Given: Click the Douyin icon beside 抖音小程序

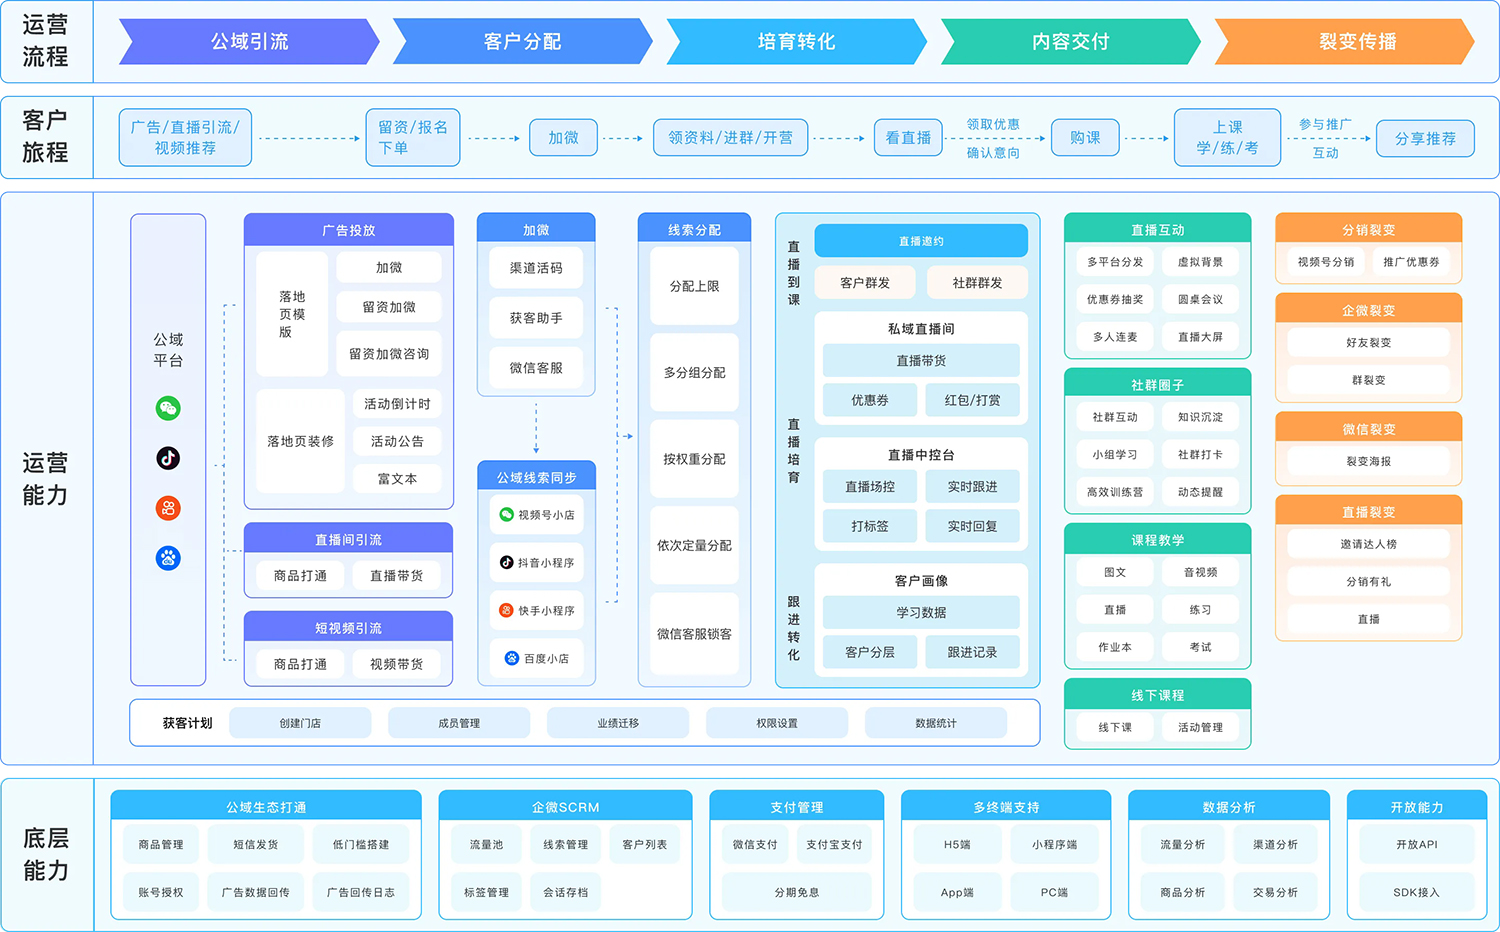Looking at the screenshot, I should 507,563.
